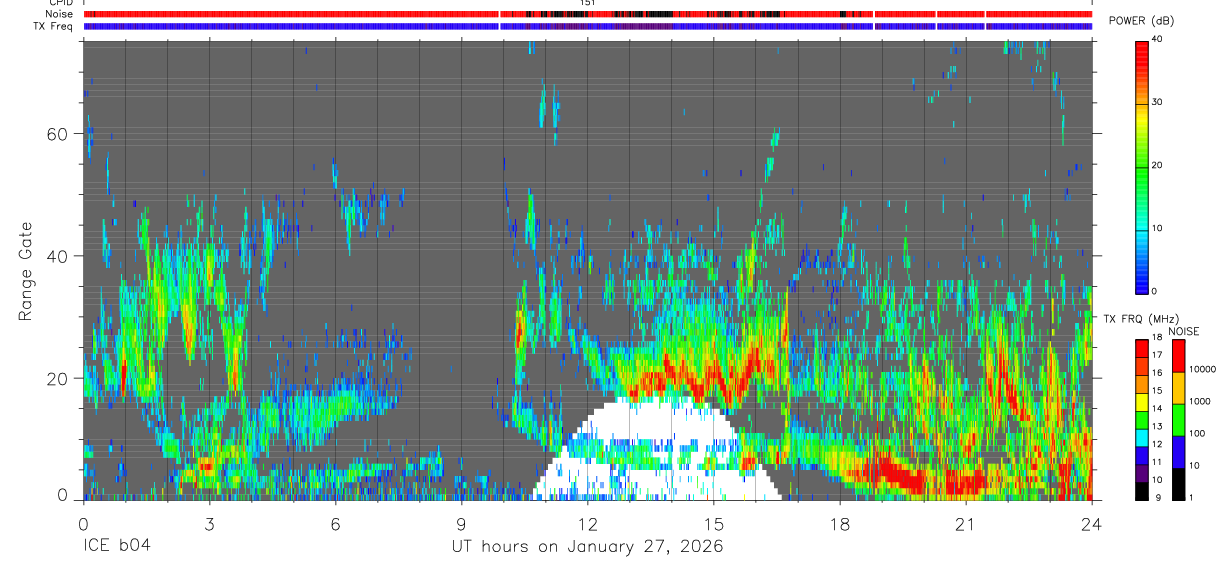Select the TX FRQ (MHz) legend title
Screen dimensions: 1228x567
click(1139, 319)
